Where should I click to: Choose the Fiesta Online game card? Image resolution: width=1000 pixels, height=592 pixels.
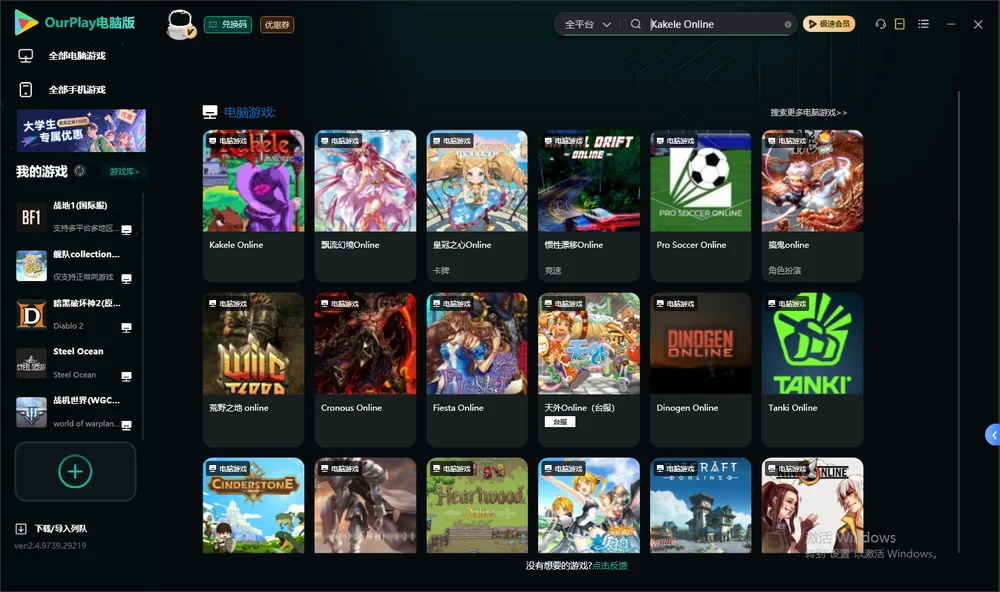pyautogui.click(x=477, y=369)
